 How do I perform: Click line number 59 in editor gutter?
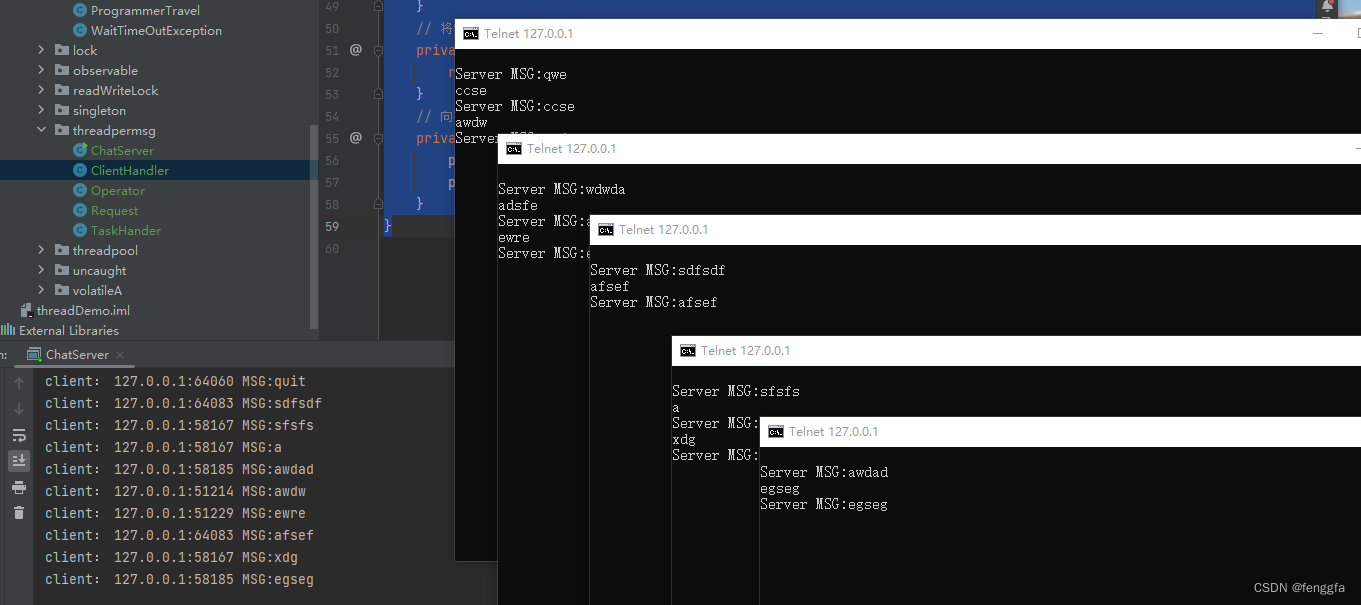coord(332,226)
